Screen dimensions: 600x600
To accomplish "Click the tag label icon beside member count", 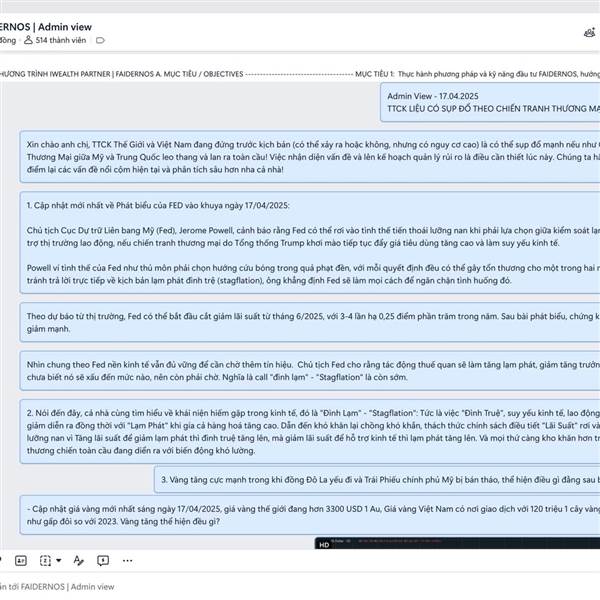I will (100, 40).
